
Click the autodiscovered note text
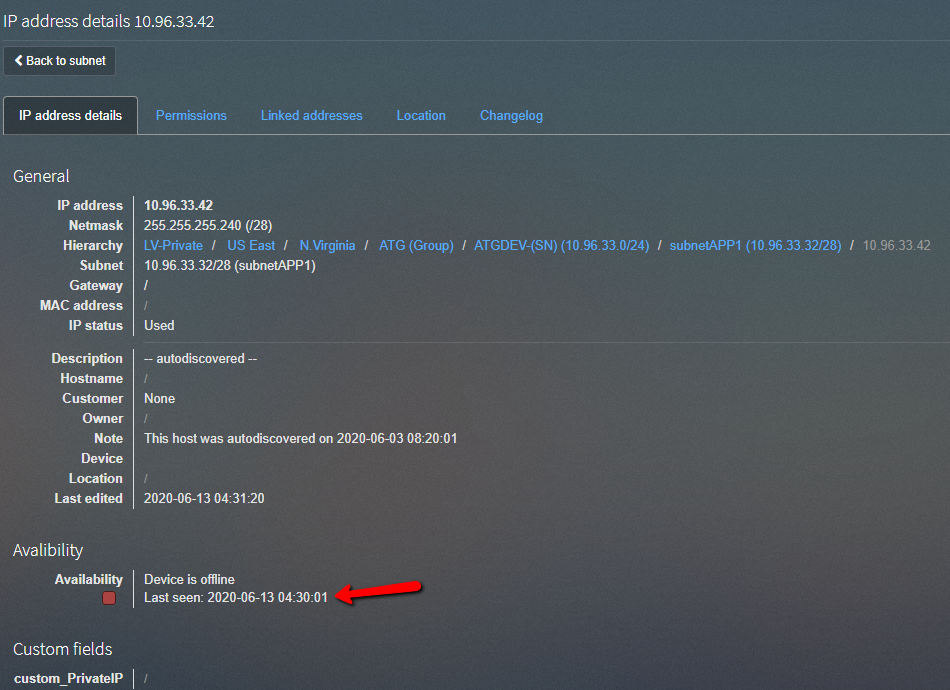coord(301,438)
